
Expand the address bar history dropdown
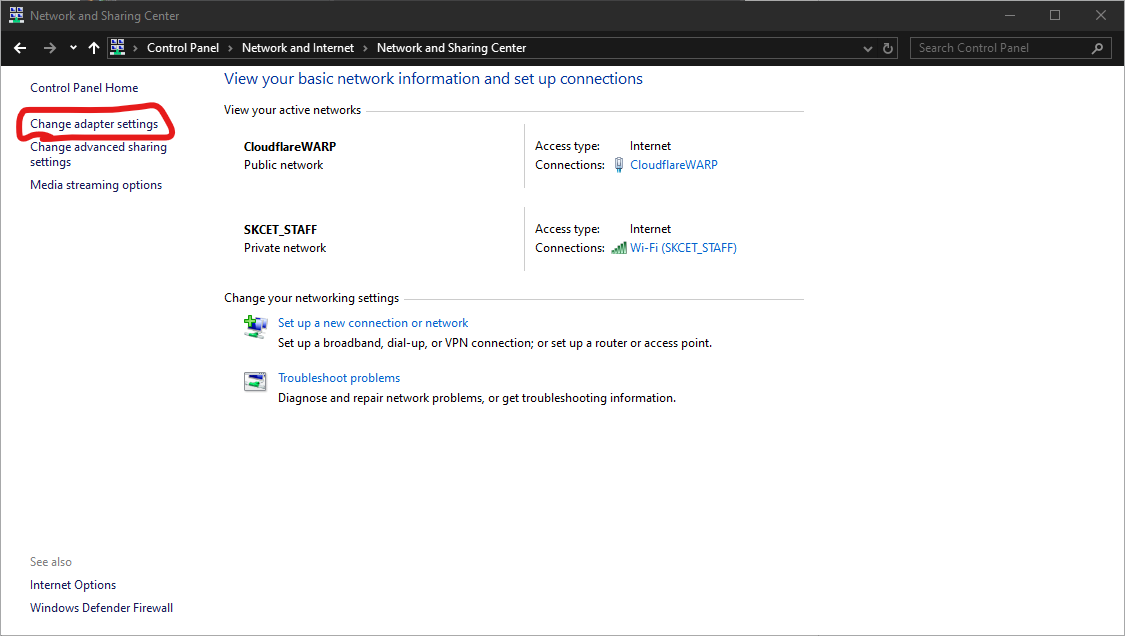tap(867, 48)
